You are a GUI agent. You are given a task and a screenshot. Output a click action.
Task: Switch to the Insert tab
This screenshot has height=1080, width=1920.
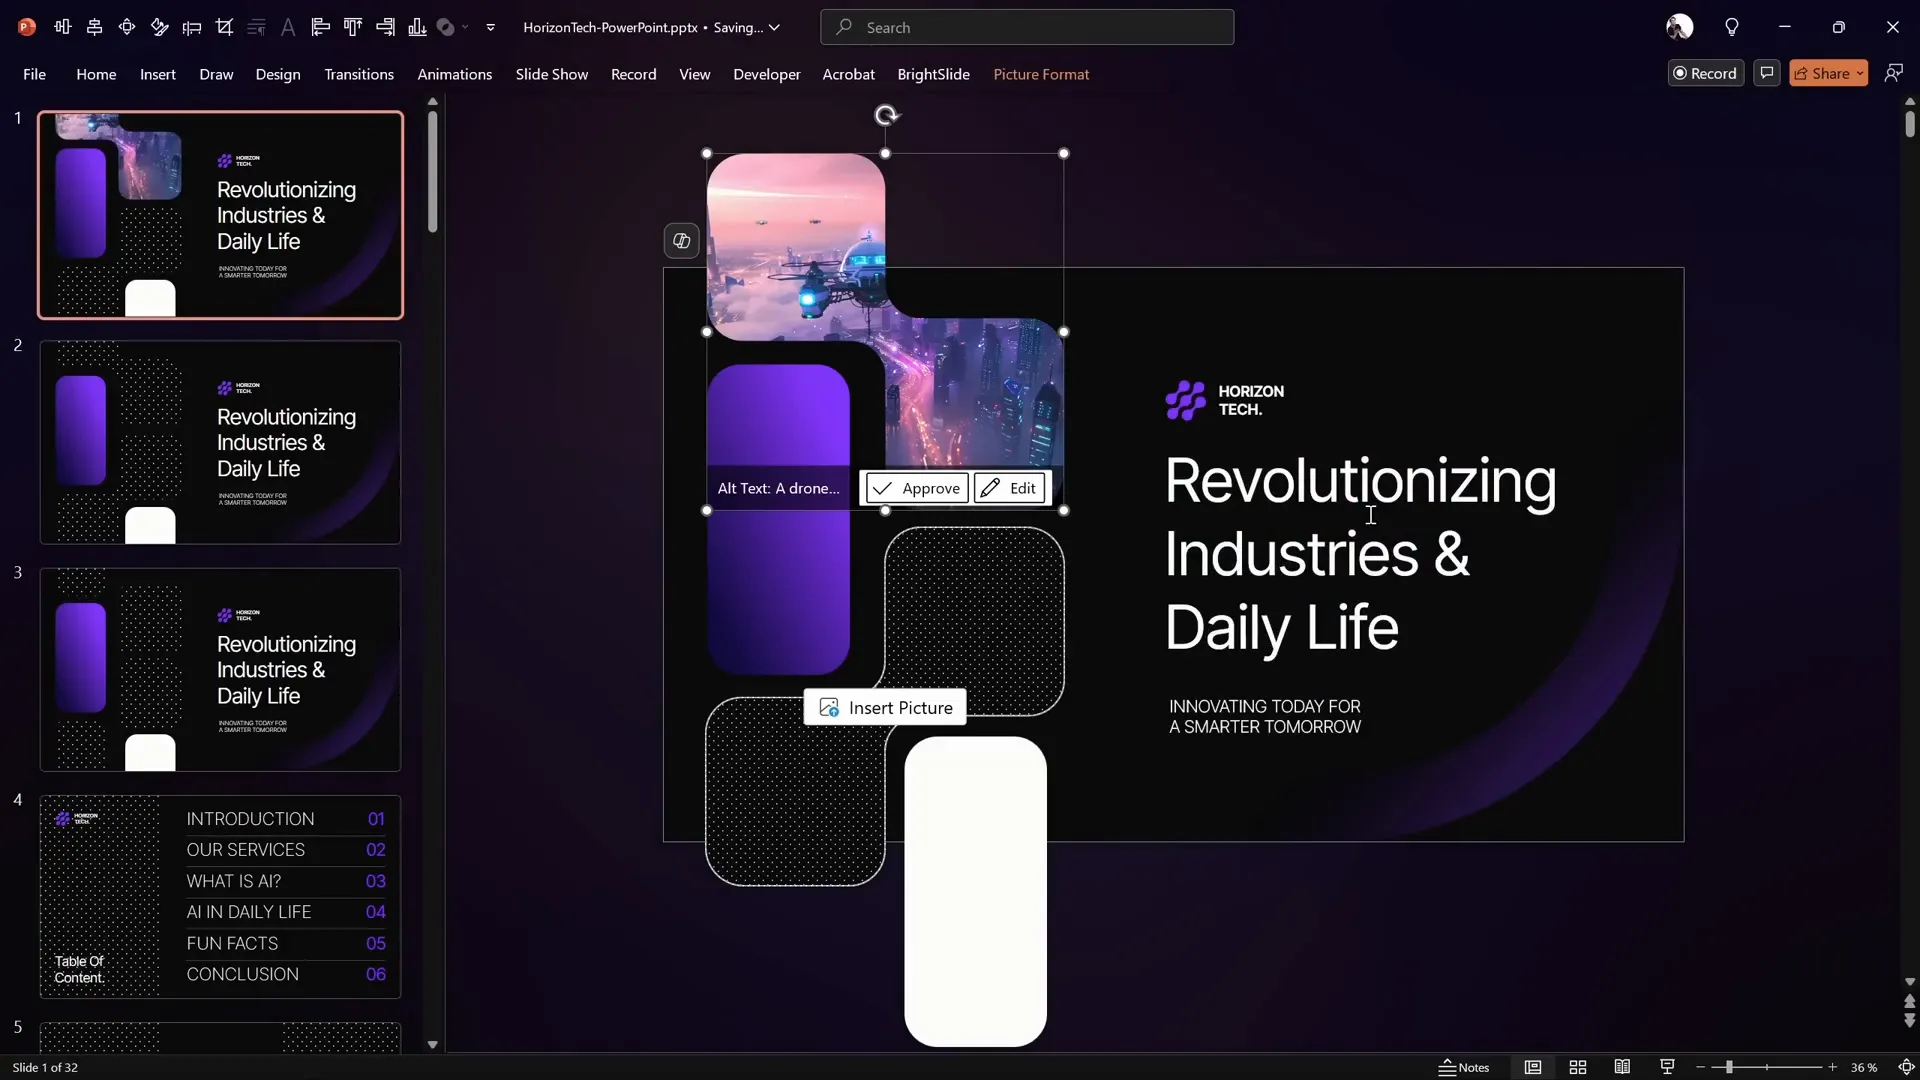point(158,74)
